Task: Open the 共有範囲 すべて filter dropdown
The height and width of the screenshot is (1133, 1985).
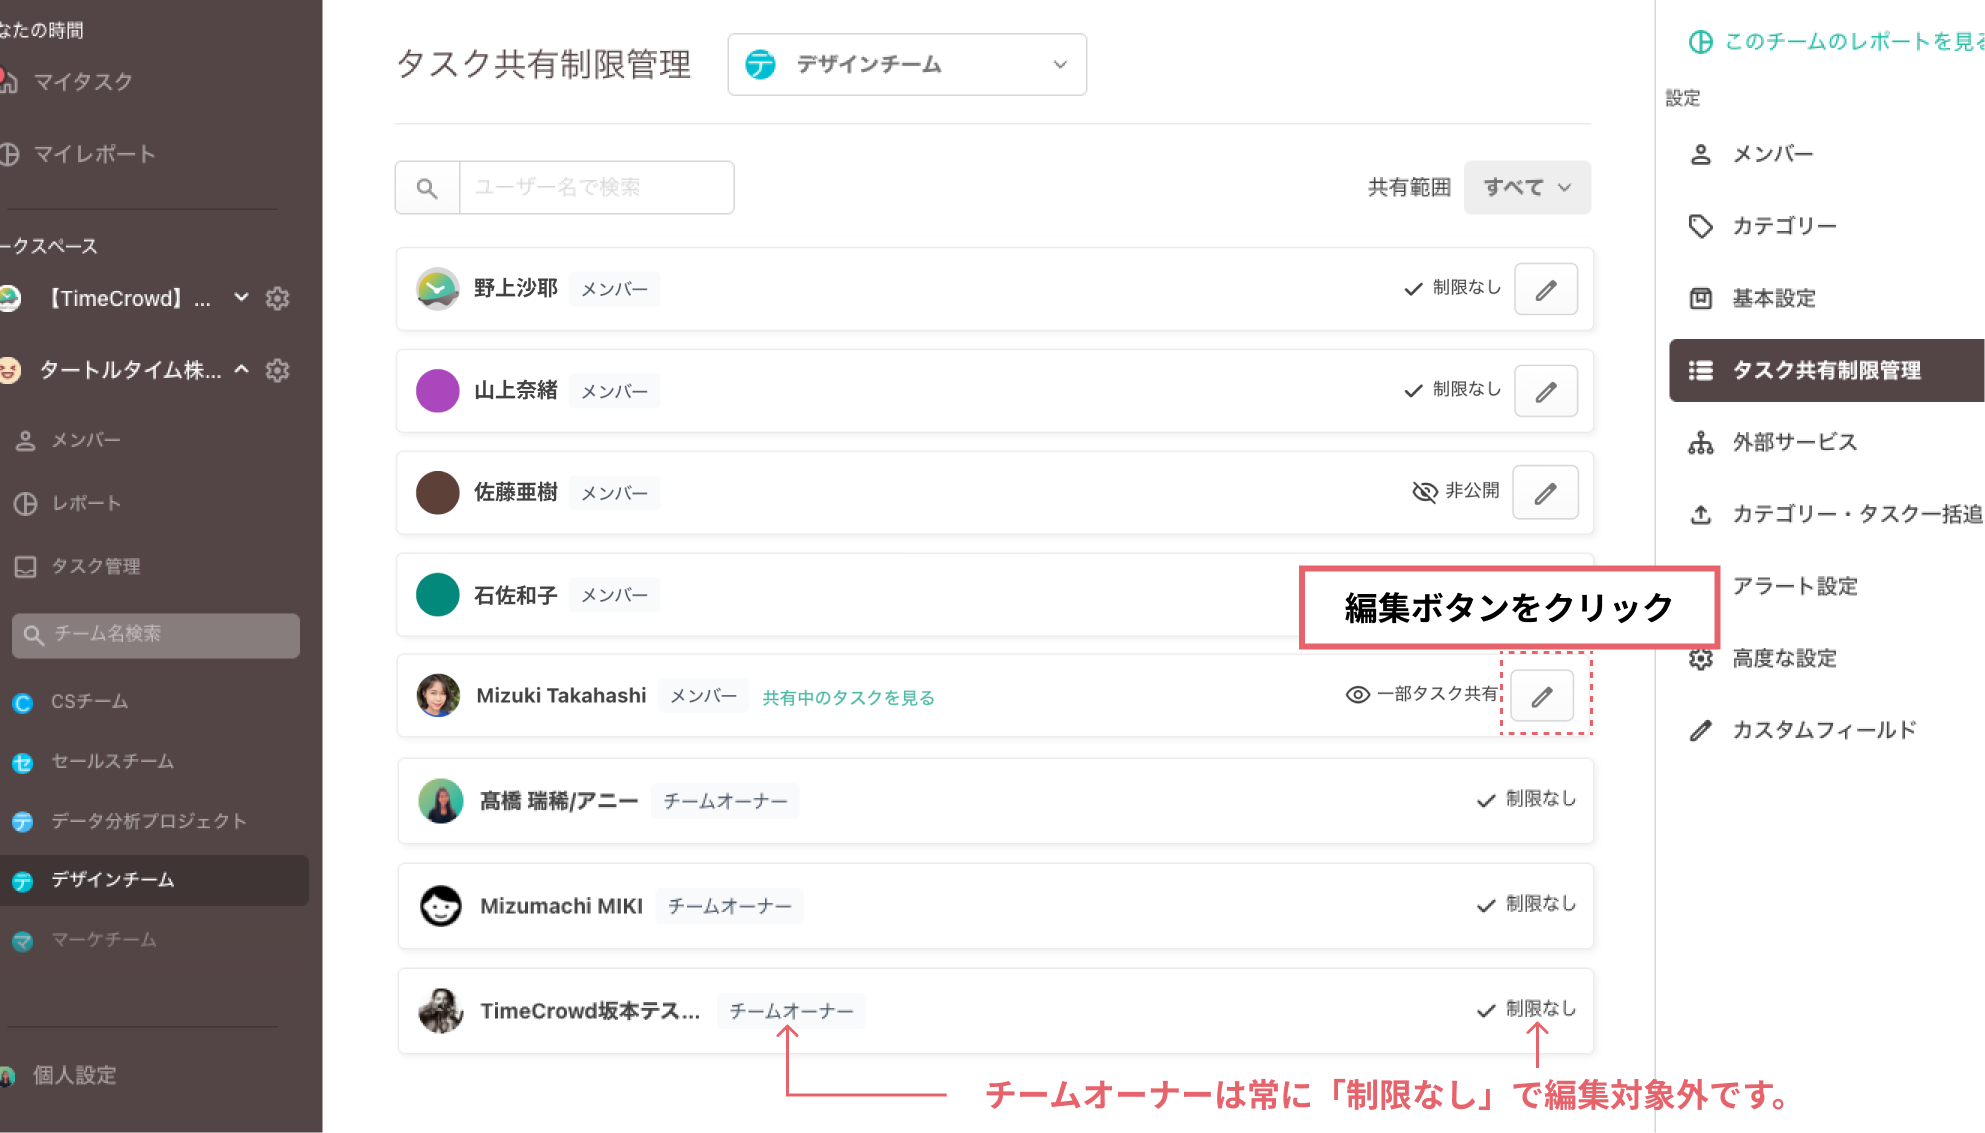Action: point(1526,188)
